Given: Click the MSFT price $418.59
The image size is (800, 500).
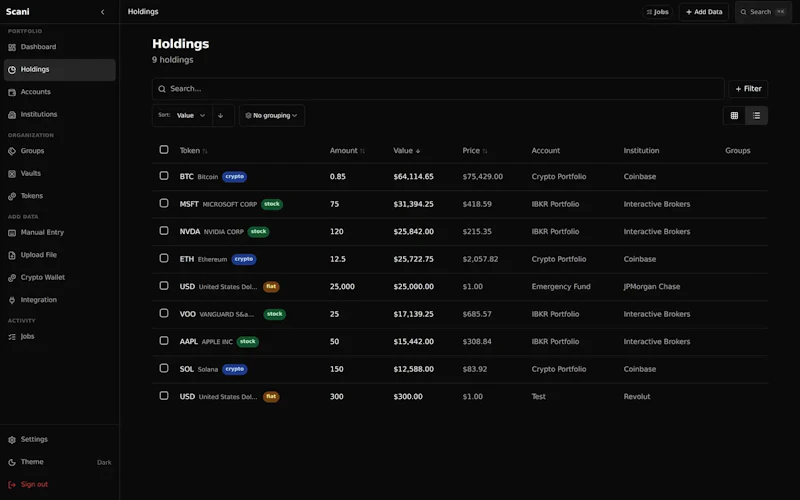Looking at the screenshot, I should pyautogui.click(x=477, y=204).
